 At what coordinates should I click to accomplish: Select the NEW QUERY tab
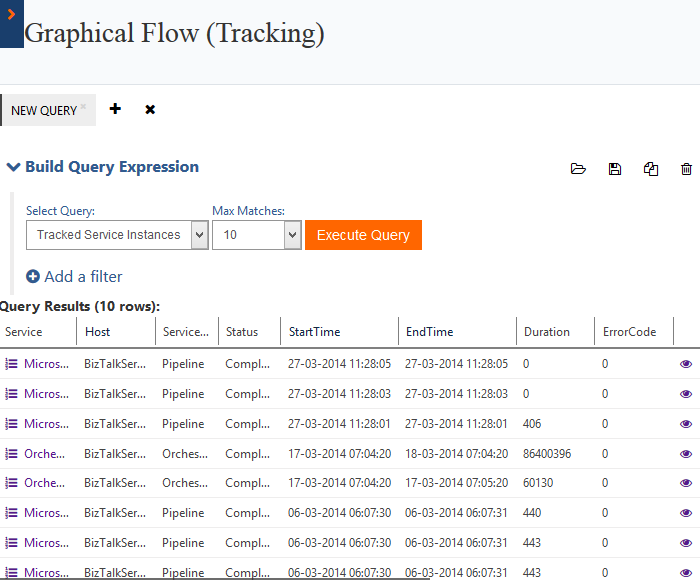click(x=44, y=110)
